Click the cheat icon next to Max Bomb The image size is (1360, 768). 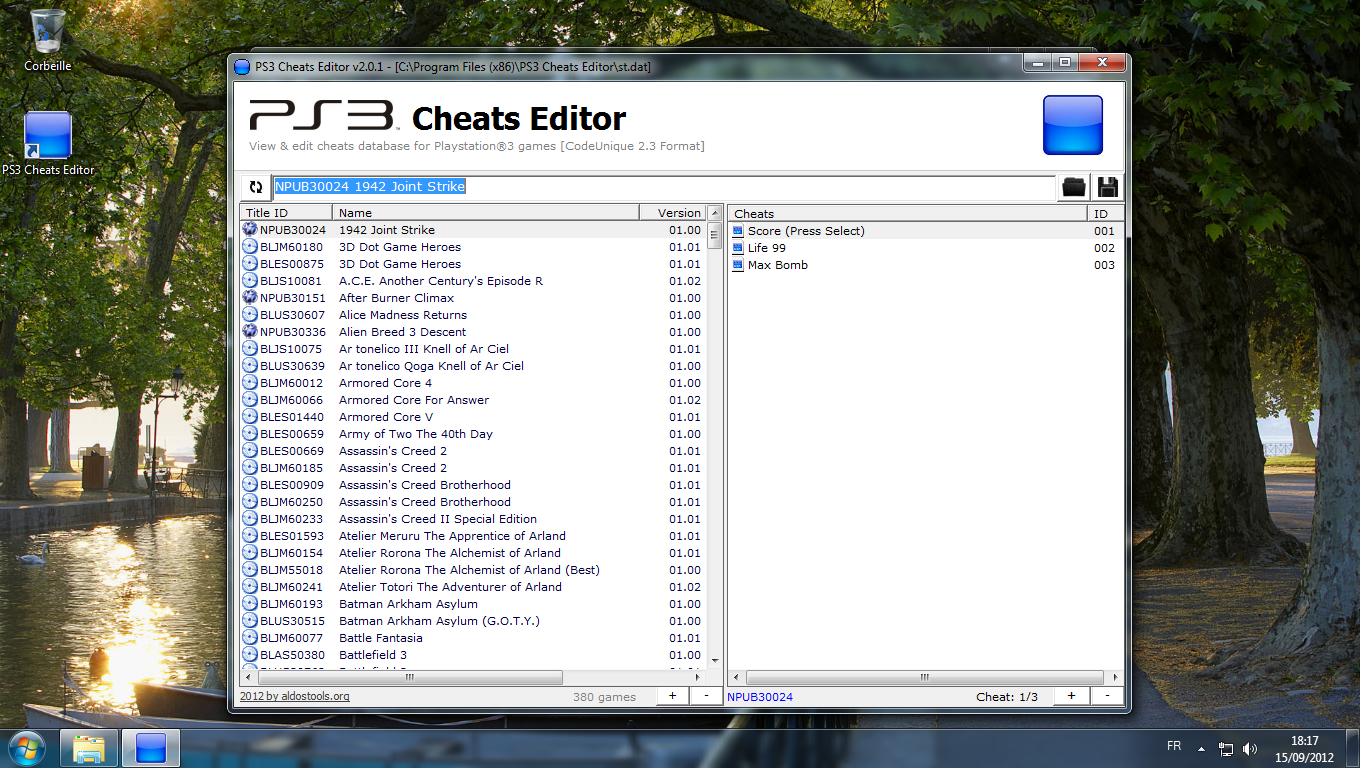coord(738,265)
